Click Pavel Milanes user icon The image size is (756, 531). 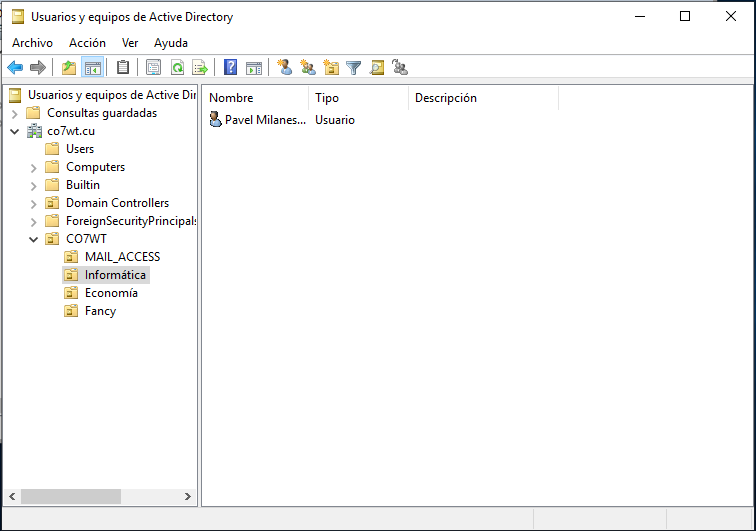216,120
